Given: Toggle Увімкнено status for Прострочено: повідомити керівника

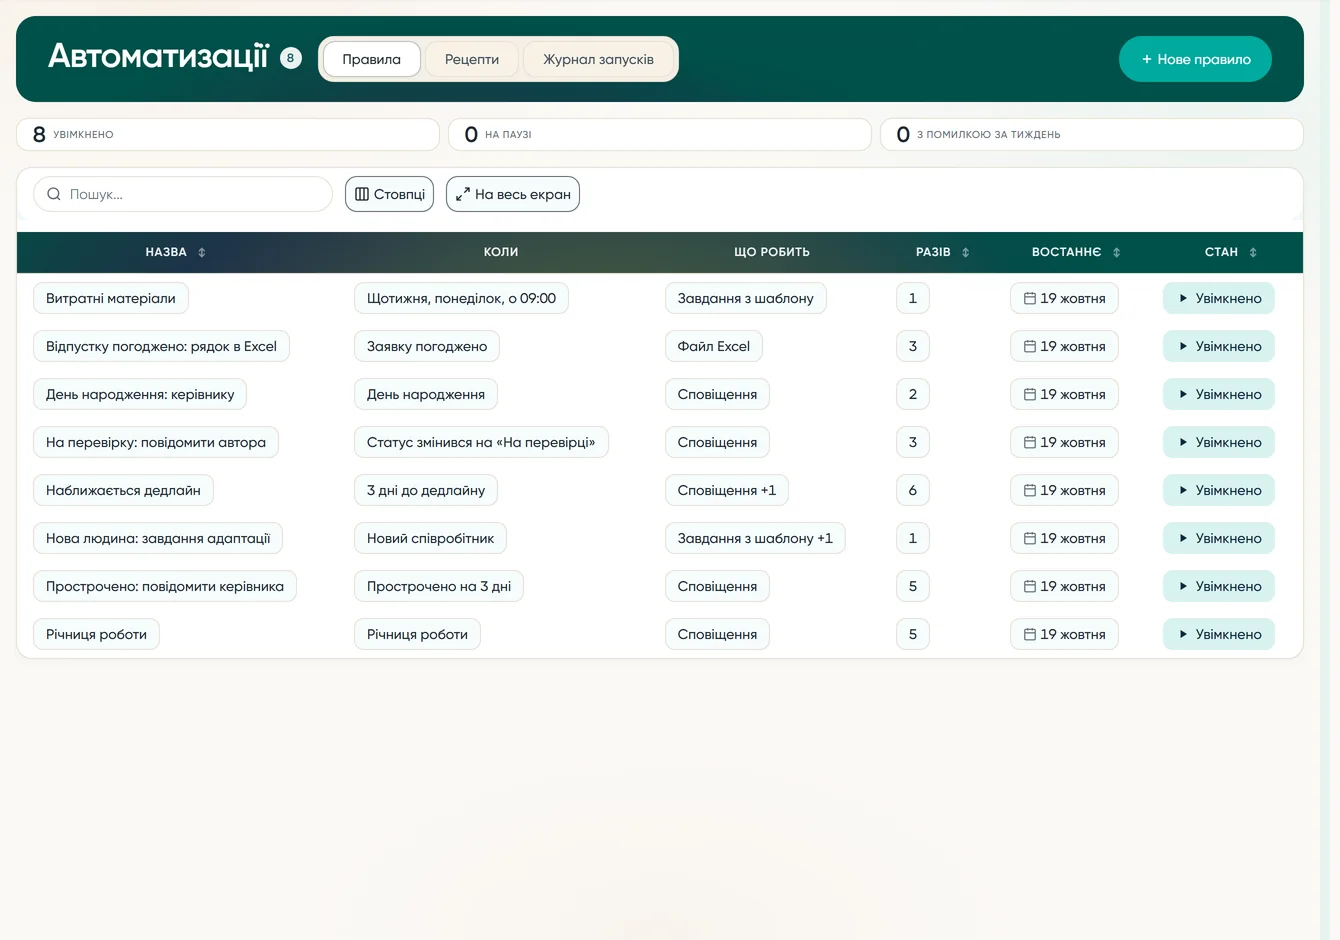Looking at the screenshot, I should (1219, 586).
